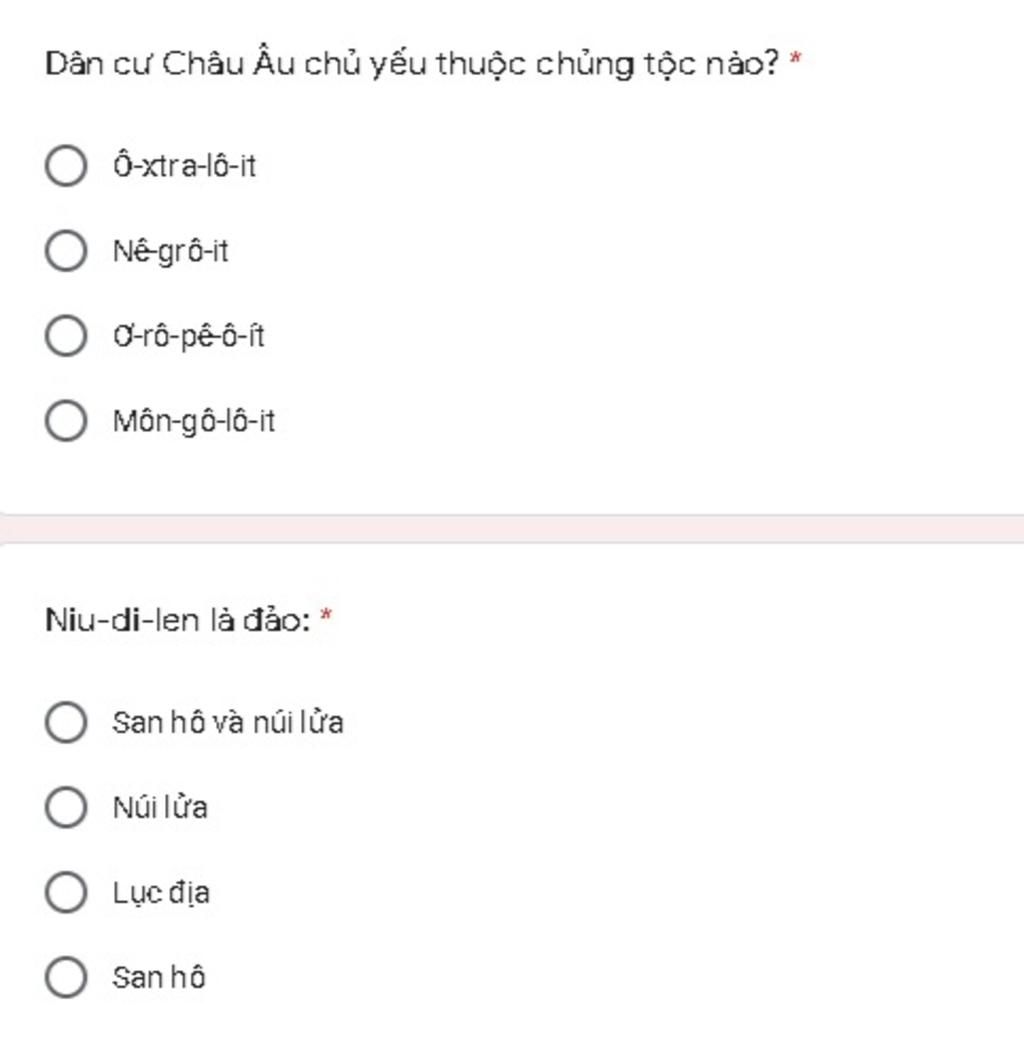The image size is (1024, 1041).
Task: Click the San hô và núi lửa label
Action: (227, 722)
